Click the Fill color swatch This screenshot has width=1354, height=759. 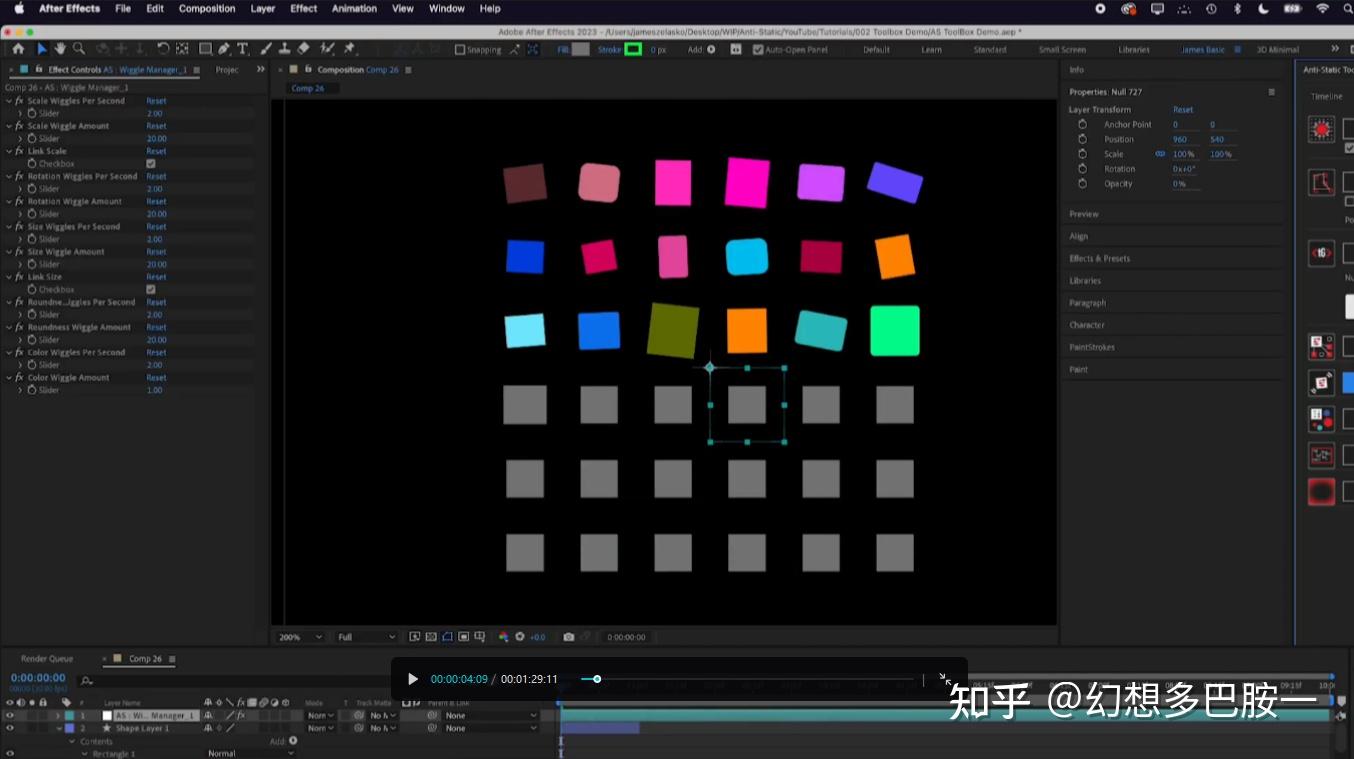[580, 49]
